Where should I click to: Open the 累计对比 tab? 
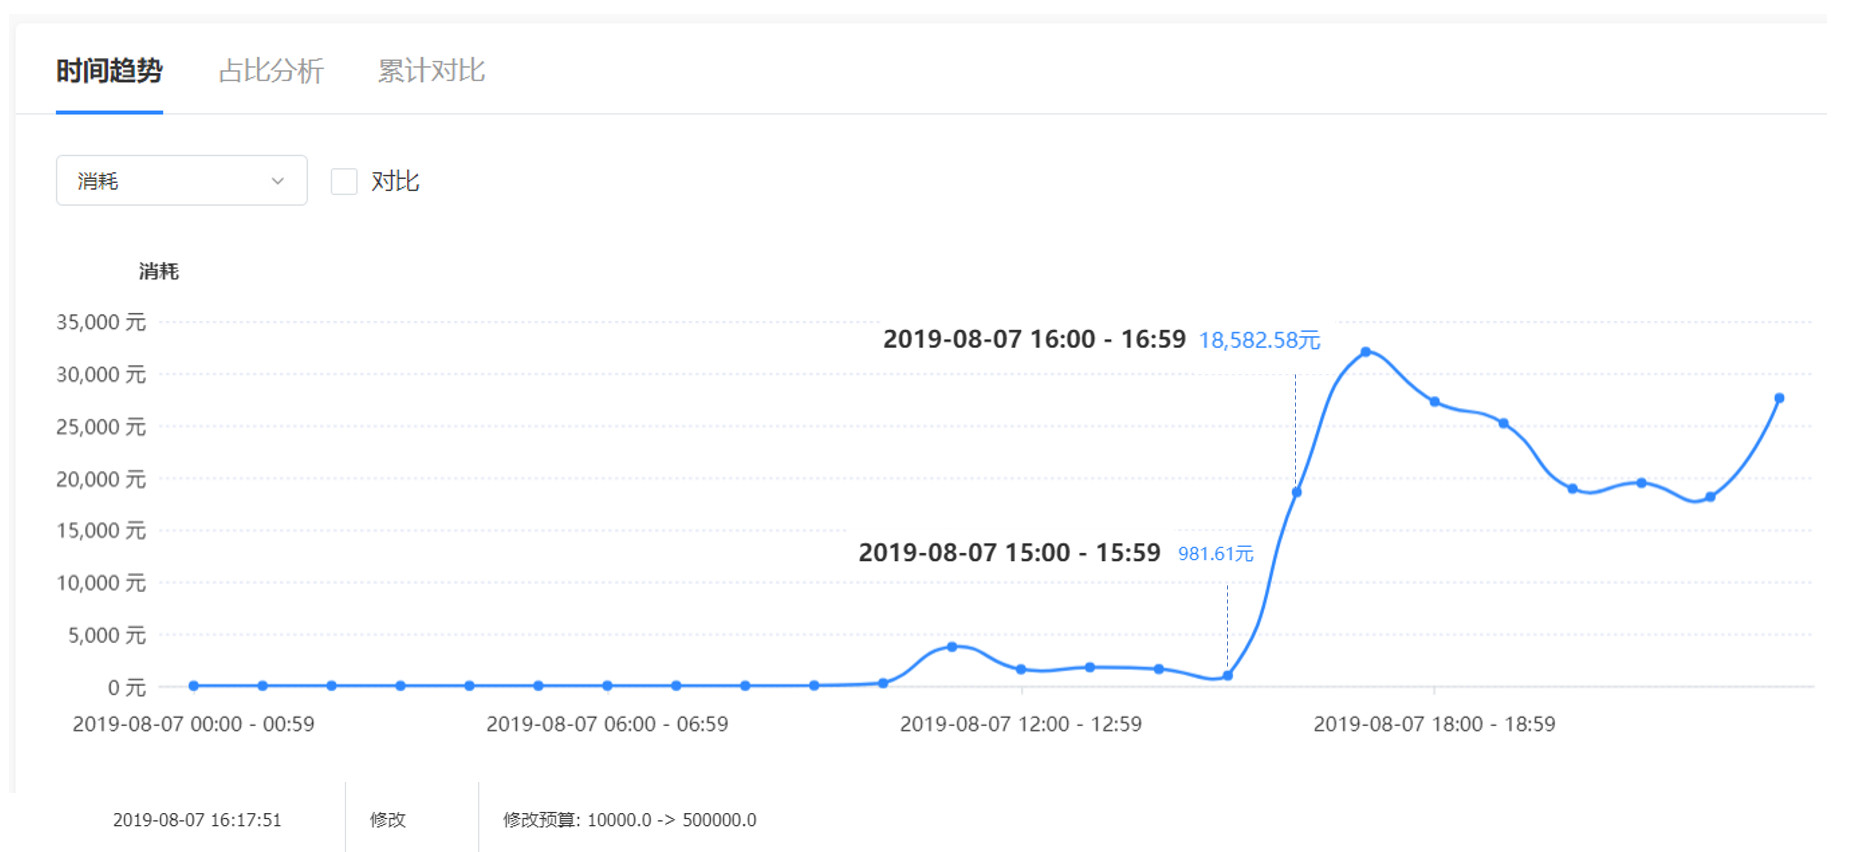431,71
